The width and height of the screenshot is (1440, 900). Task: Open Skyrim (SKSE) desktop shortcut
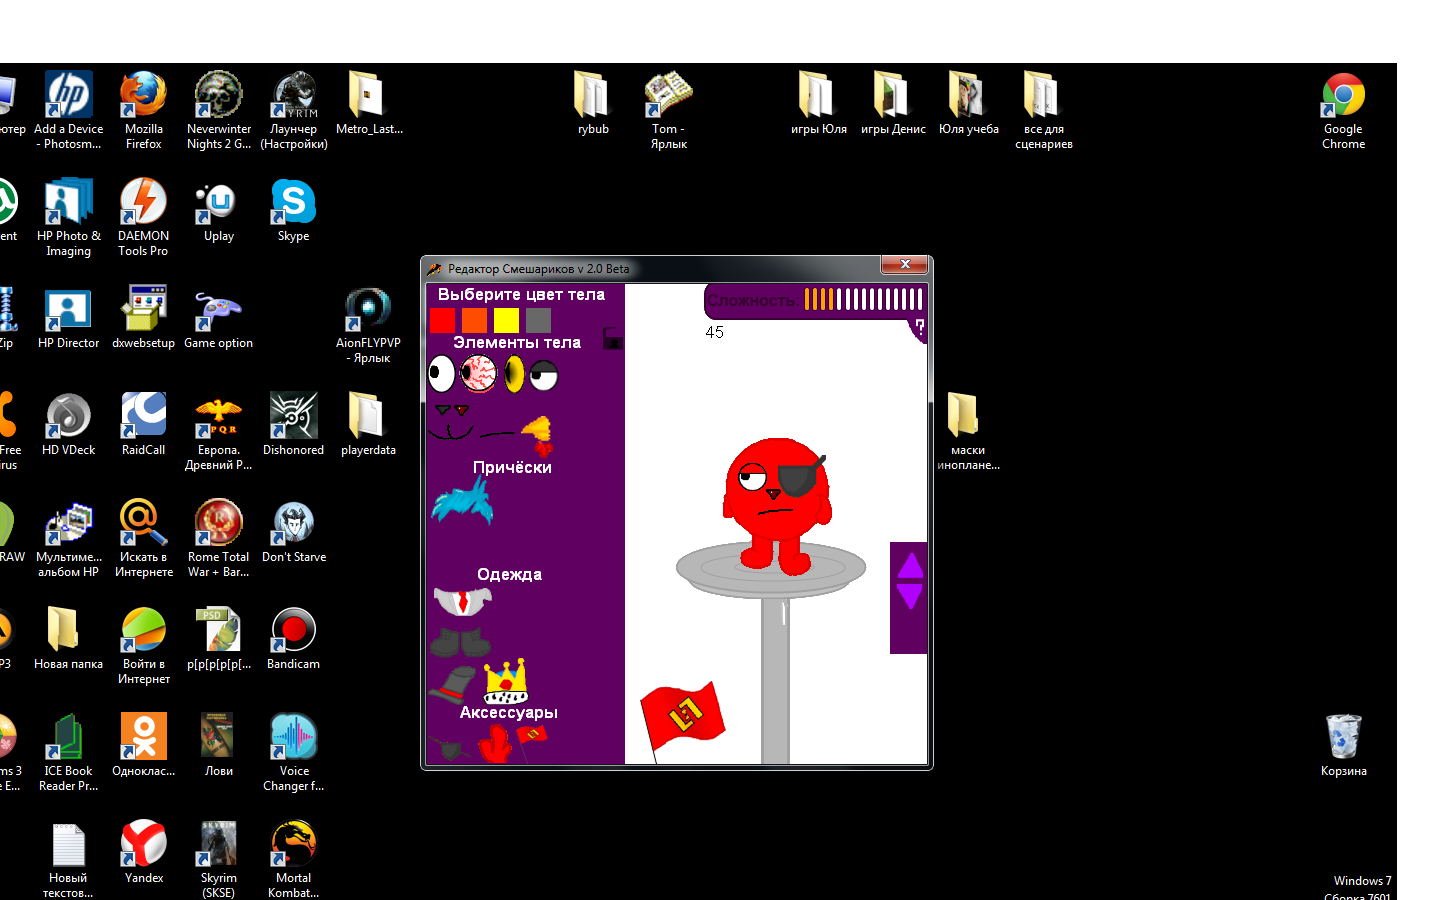point(218,858)
